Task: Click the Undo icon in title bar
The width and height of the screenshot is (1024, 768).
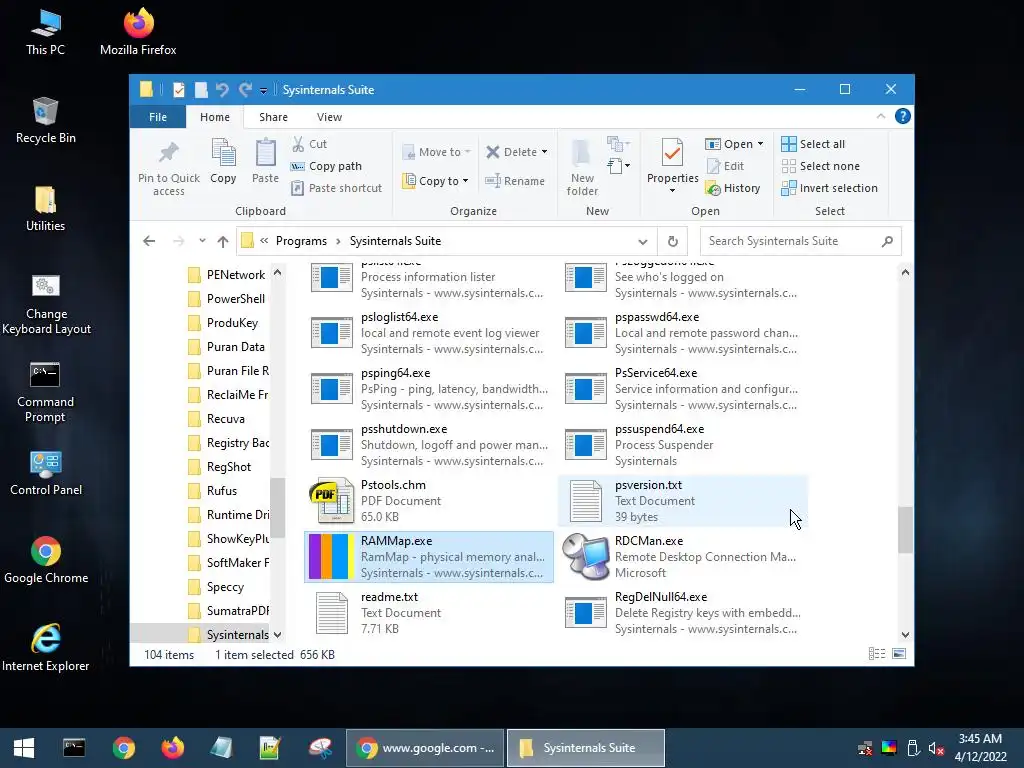Action: pos(222,89)
